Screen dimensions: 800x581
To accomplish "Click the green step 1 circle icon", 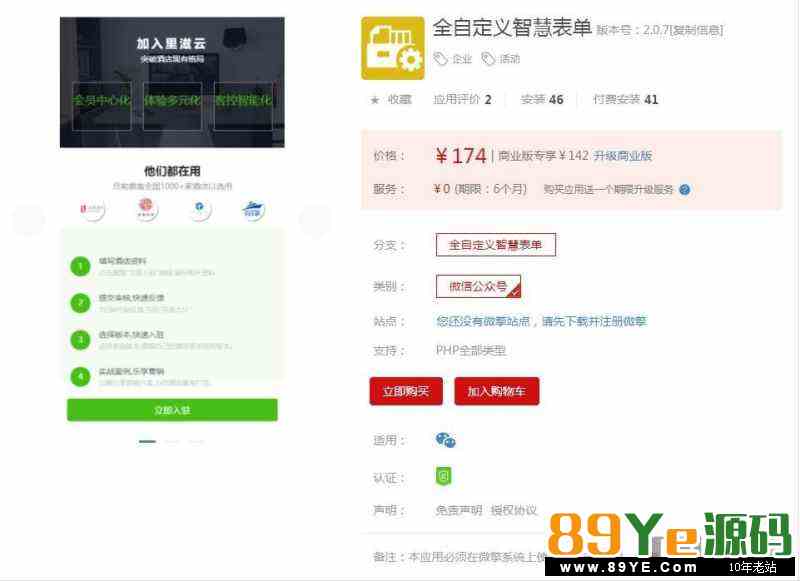I will pos(80,266).
